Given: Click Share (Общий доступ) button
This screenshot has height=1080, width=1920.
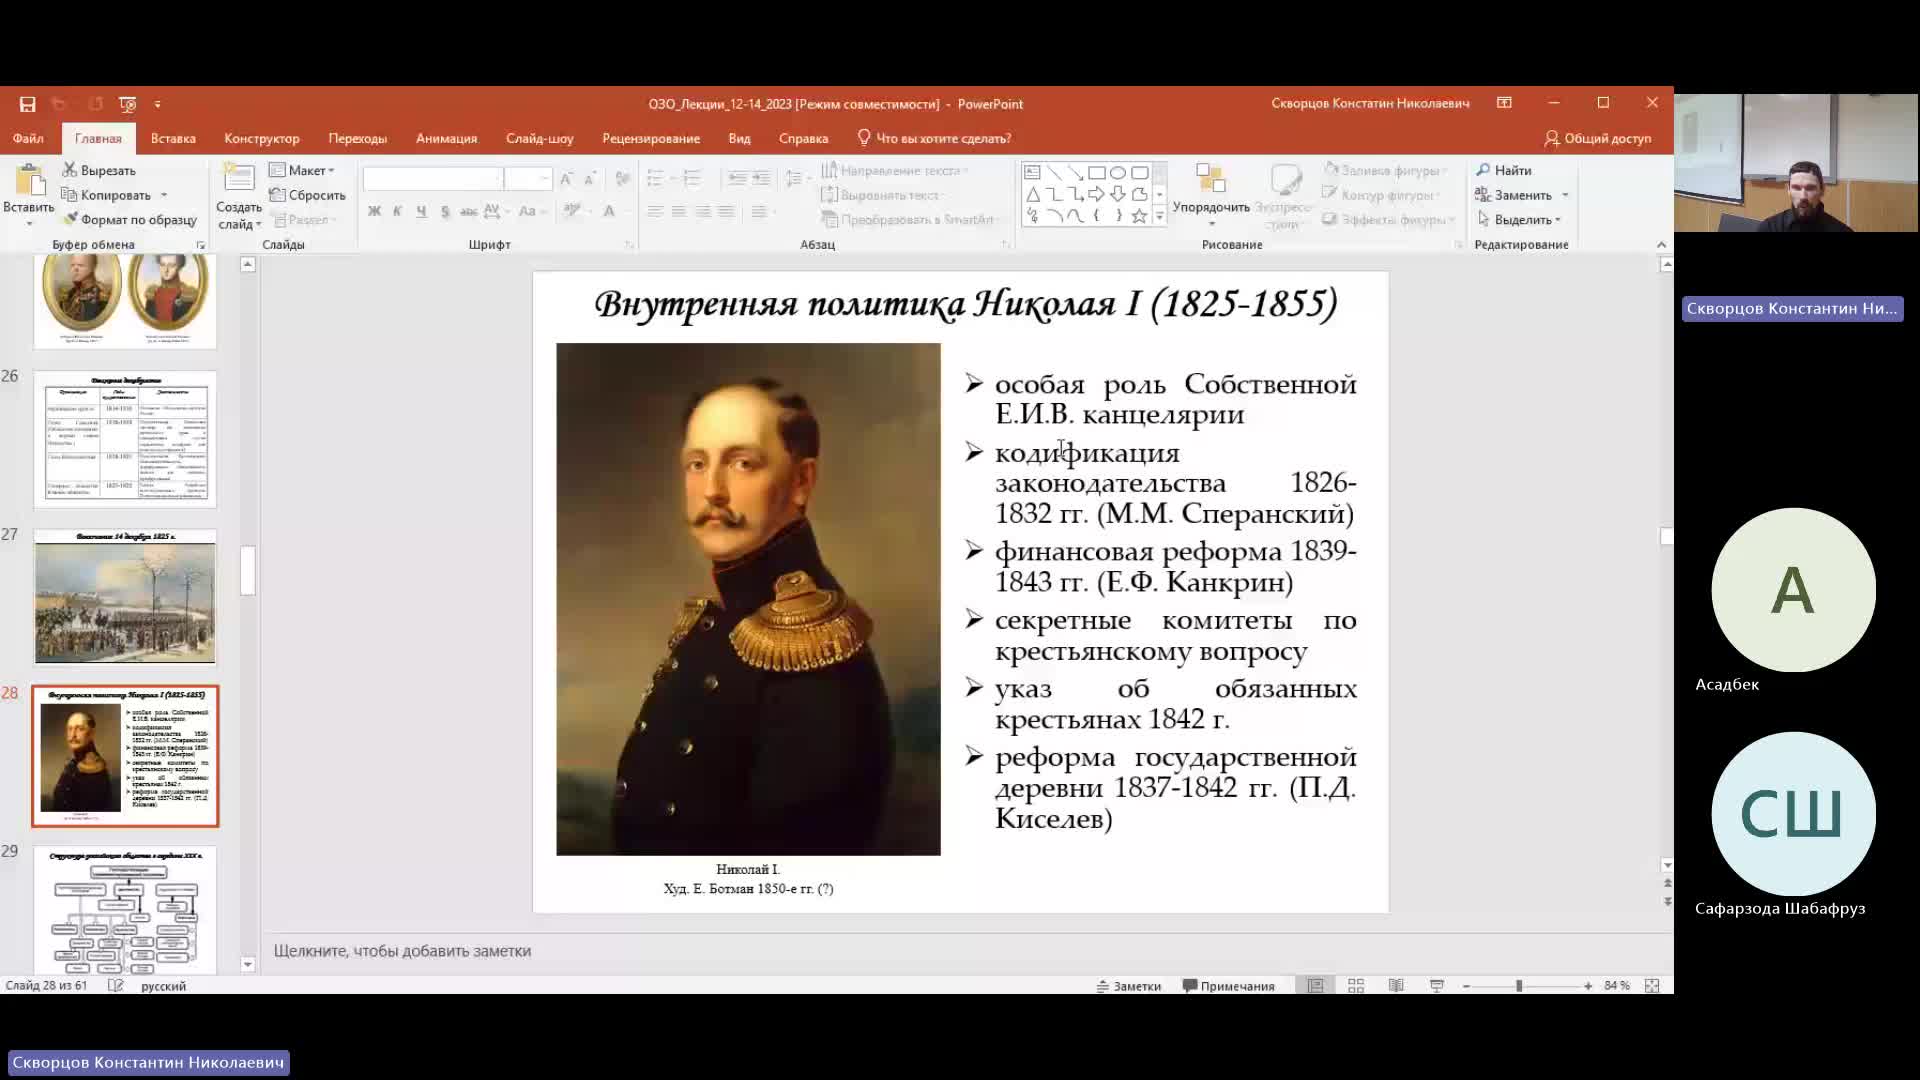Looking at the screenshot, I should 1597,138.
